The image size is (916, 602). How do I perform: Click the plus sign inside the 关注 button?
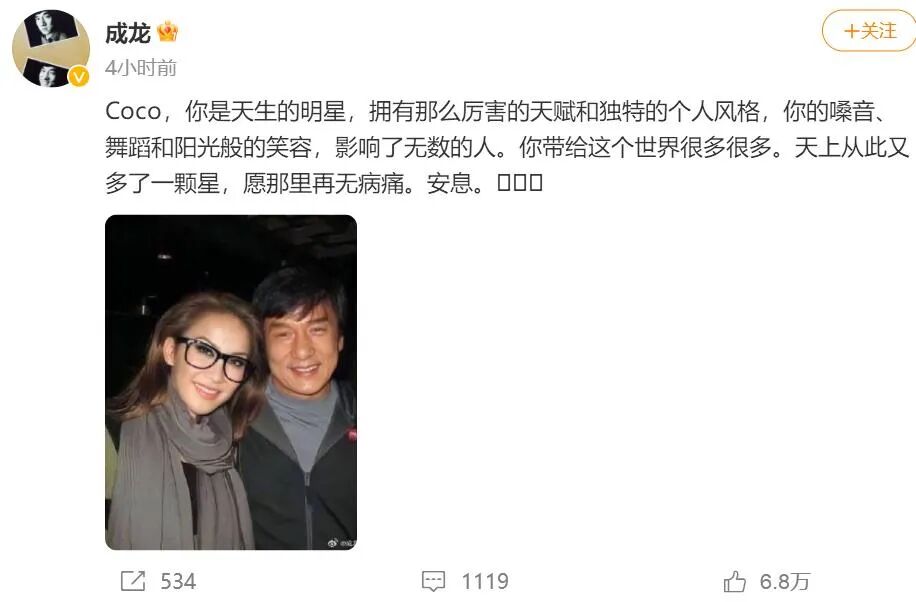851,31
